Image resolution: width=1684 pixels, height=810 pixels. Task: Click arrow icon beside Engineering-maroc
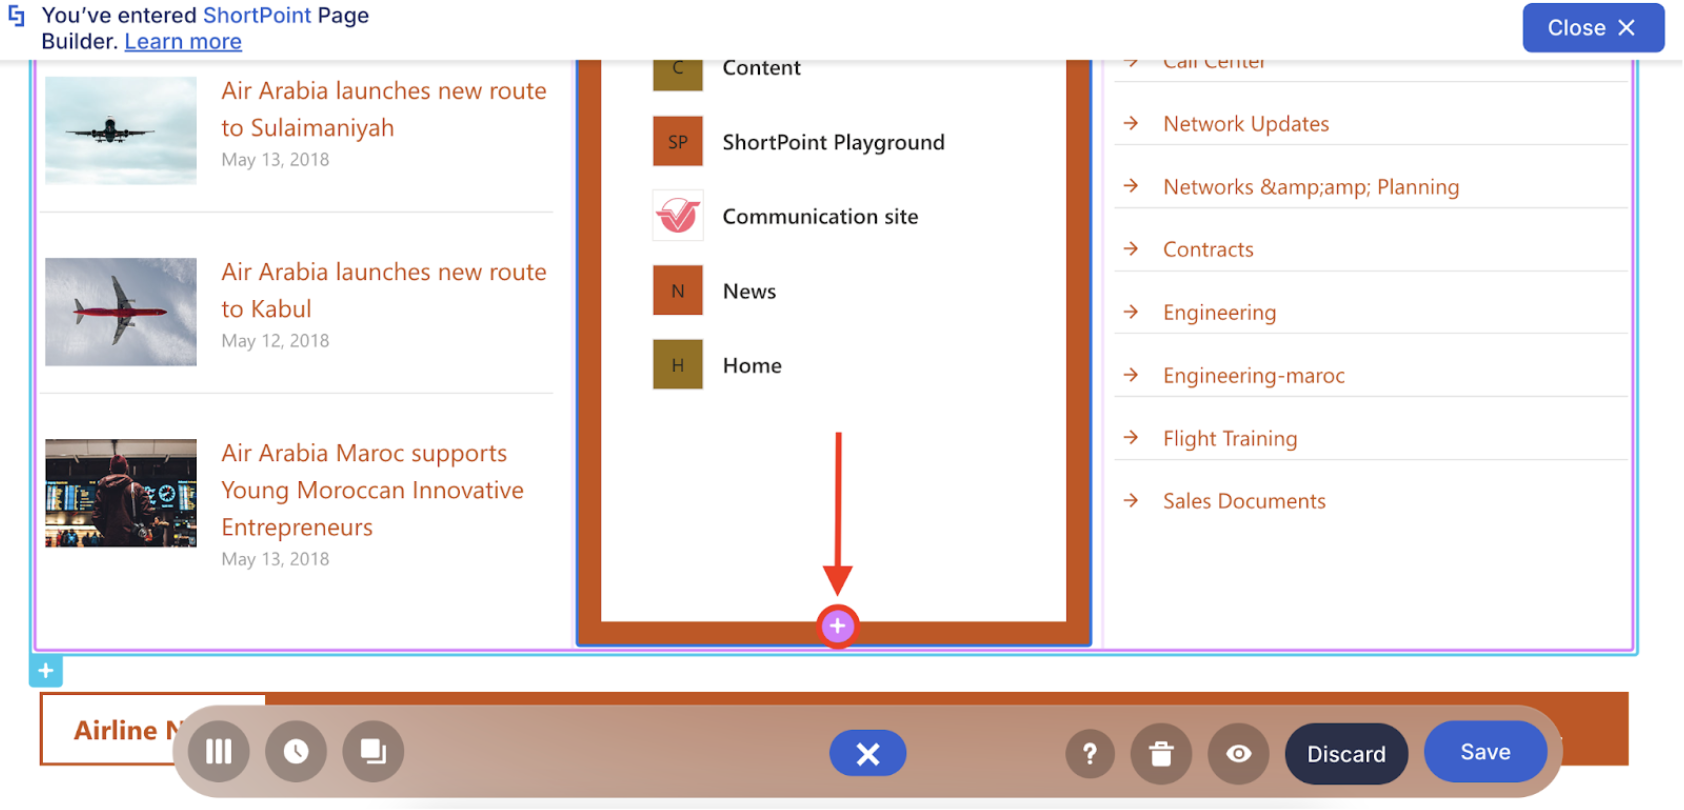[x=1131, y=375]
